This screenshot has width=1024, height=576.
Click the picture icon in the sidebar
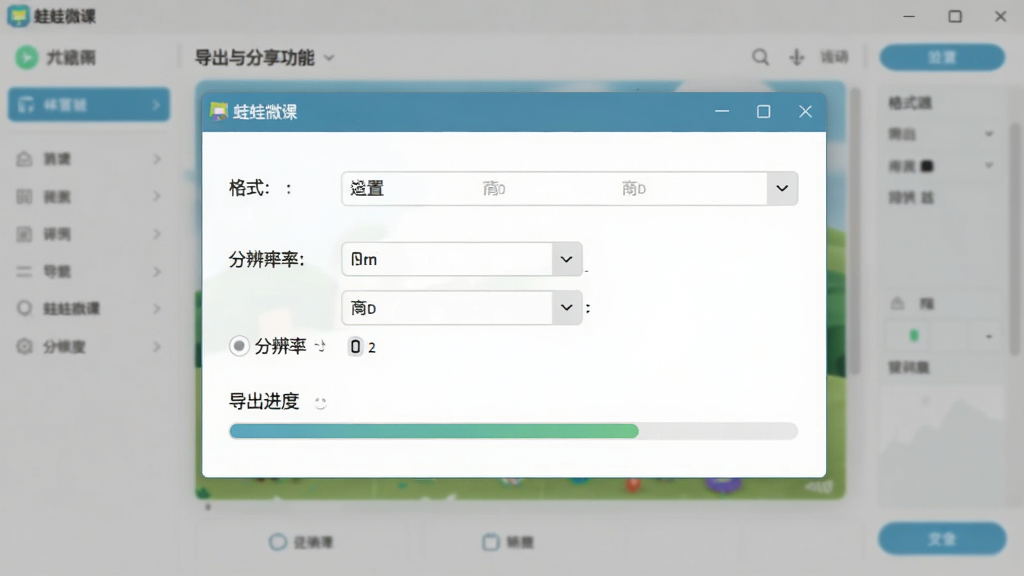pos(24,234)
